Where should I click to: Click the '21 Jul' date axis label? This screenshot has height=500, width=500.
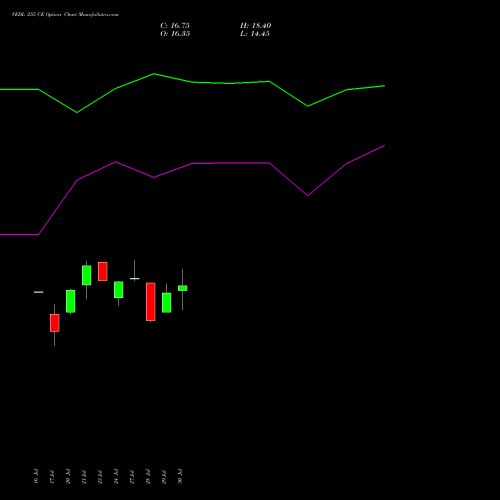pos(84,477)
